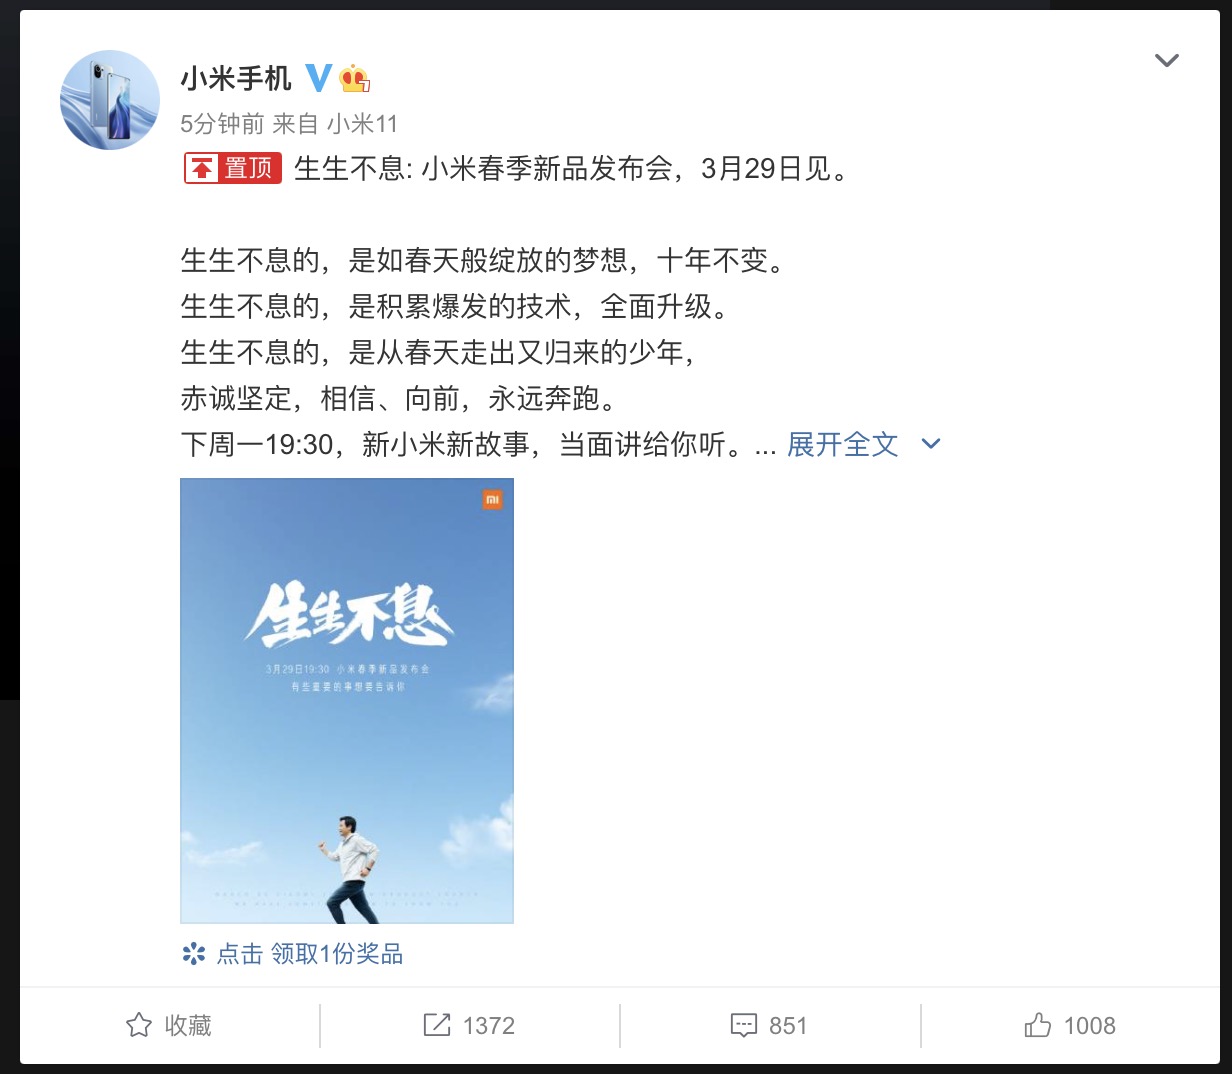The image size is (1232, 1074).
Task: Click the 851 comment count
Action: (x=788, y=1025)
